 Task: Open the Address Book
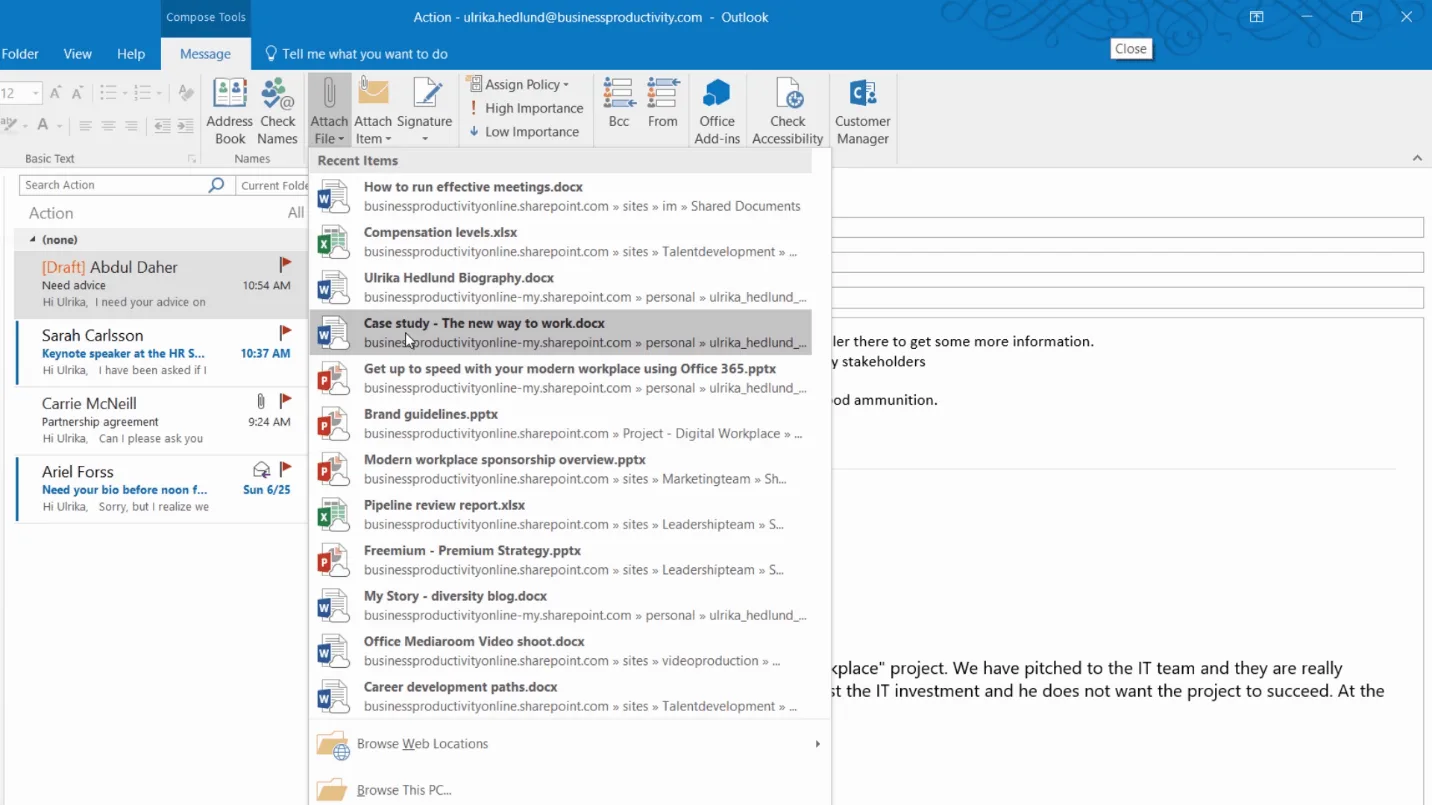click(x=229, y=111)
